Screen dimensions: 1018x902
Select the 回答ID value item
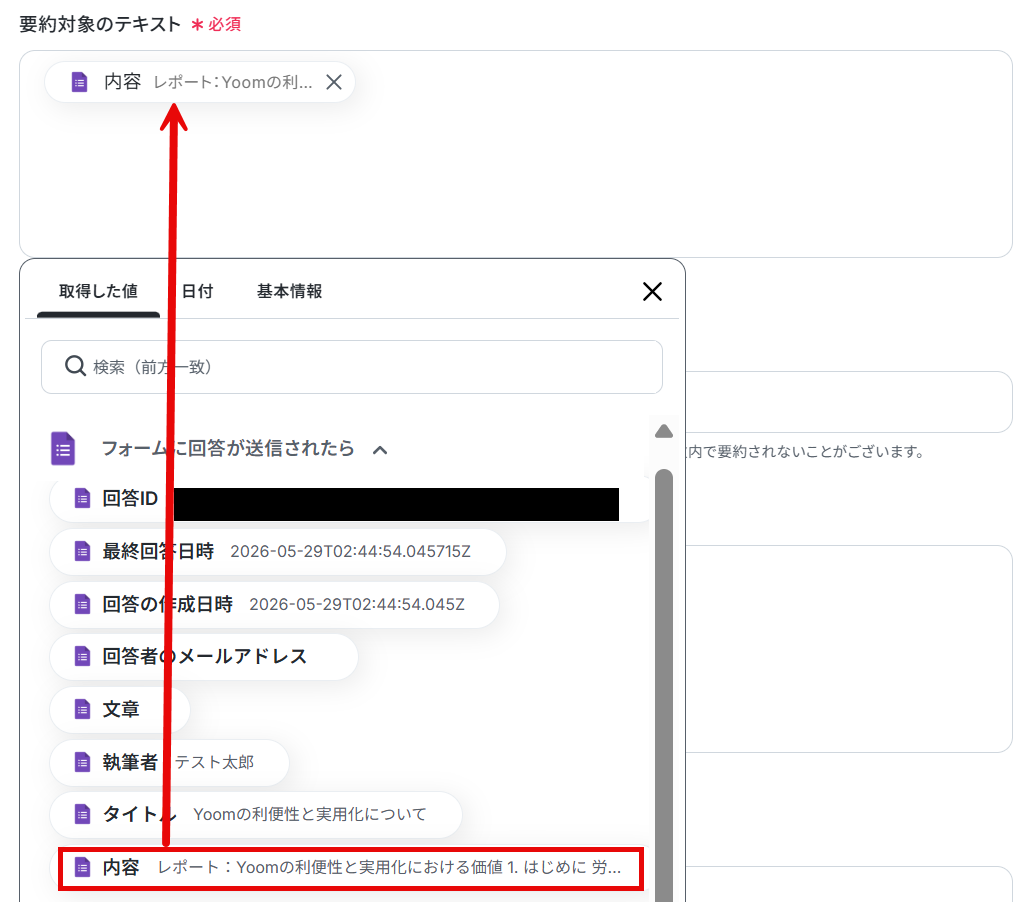[x=349, y=499]
